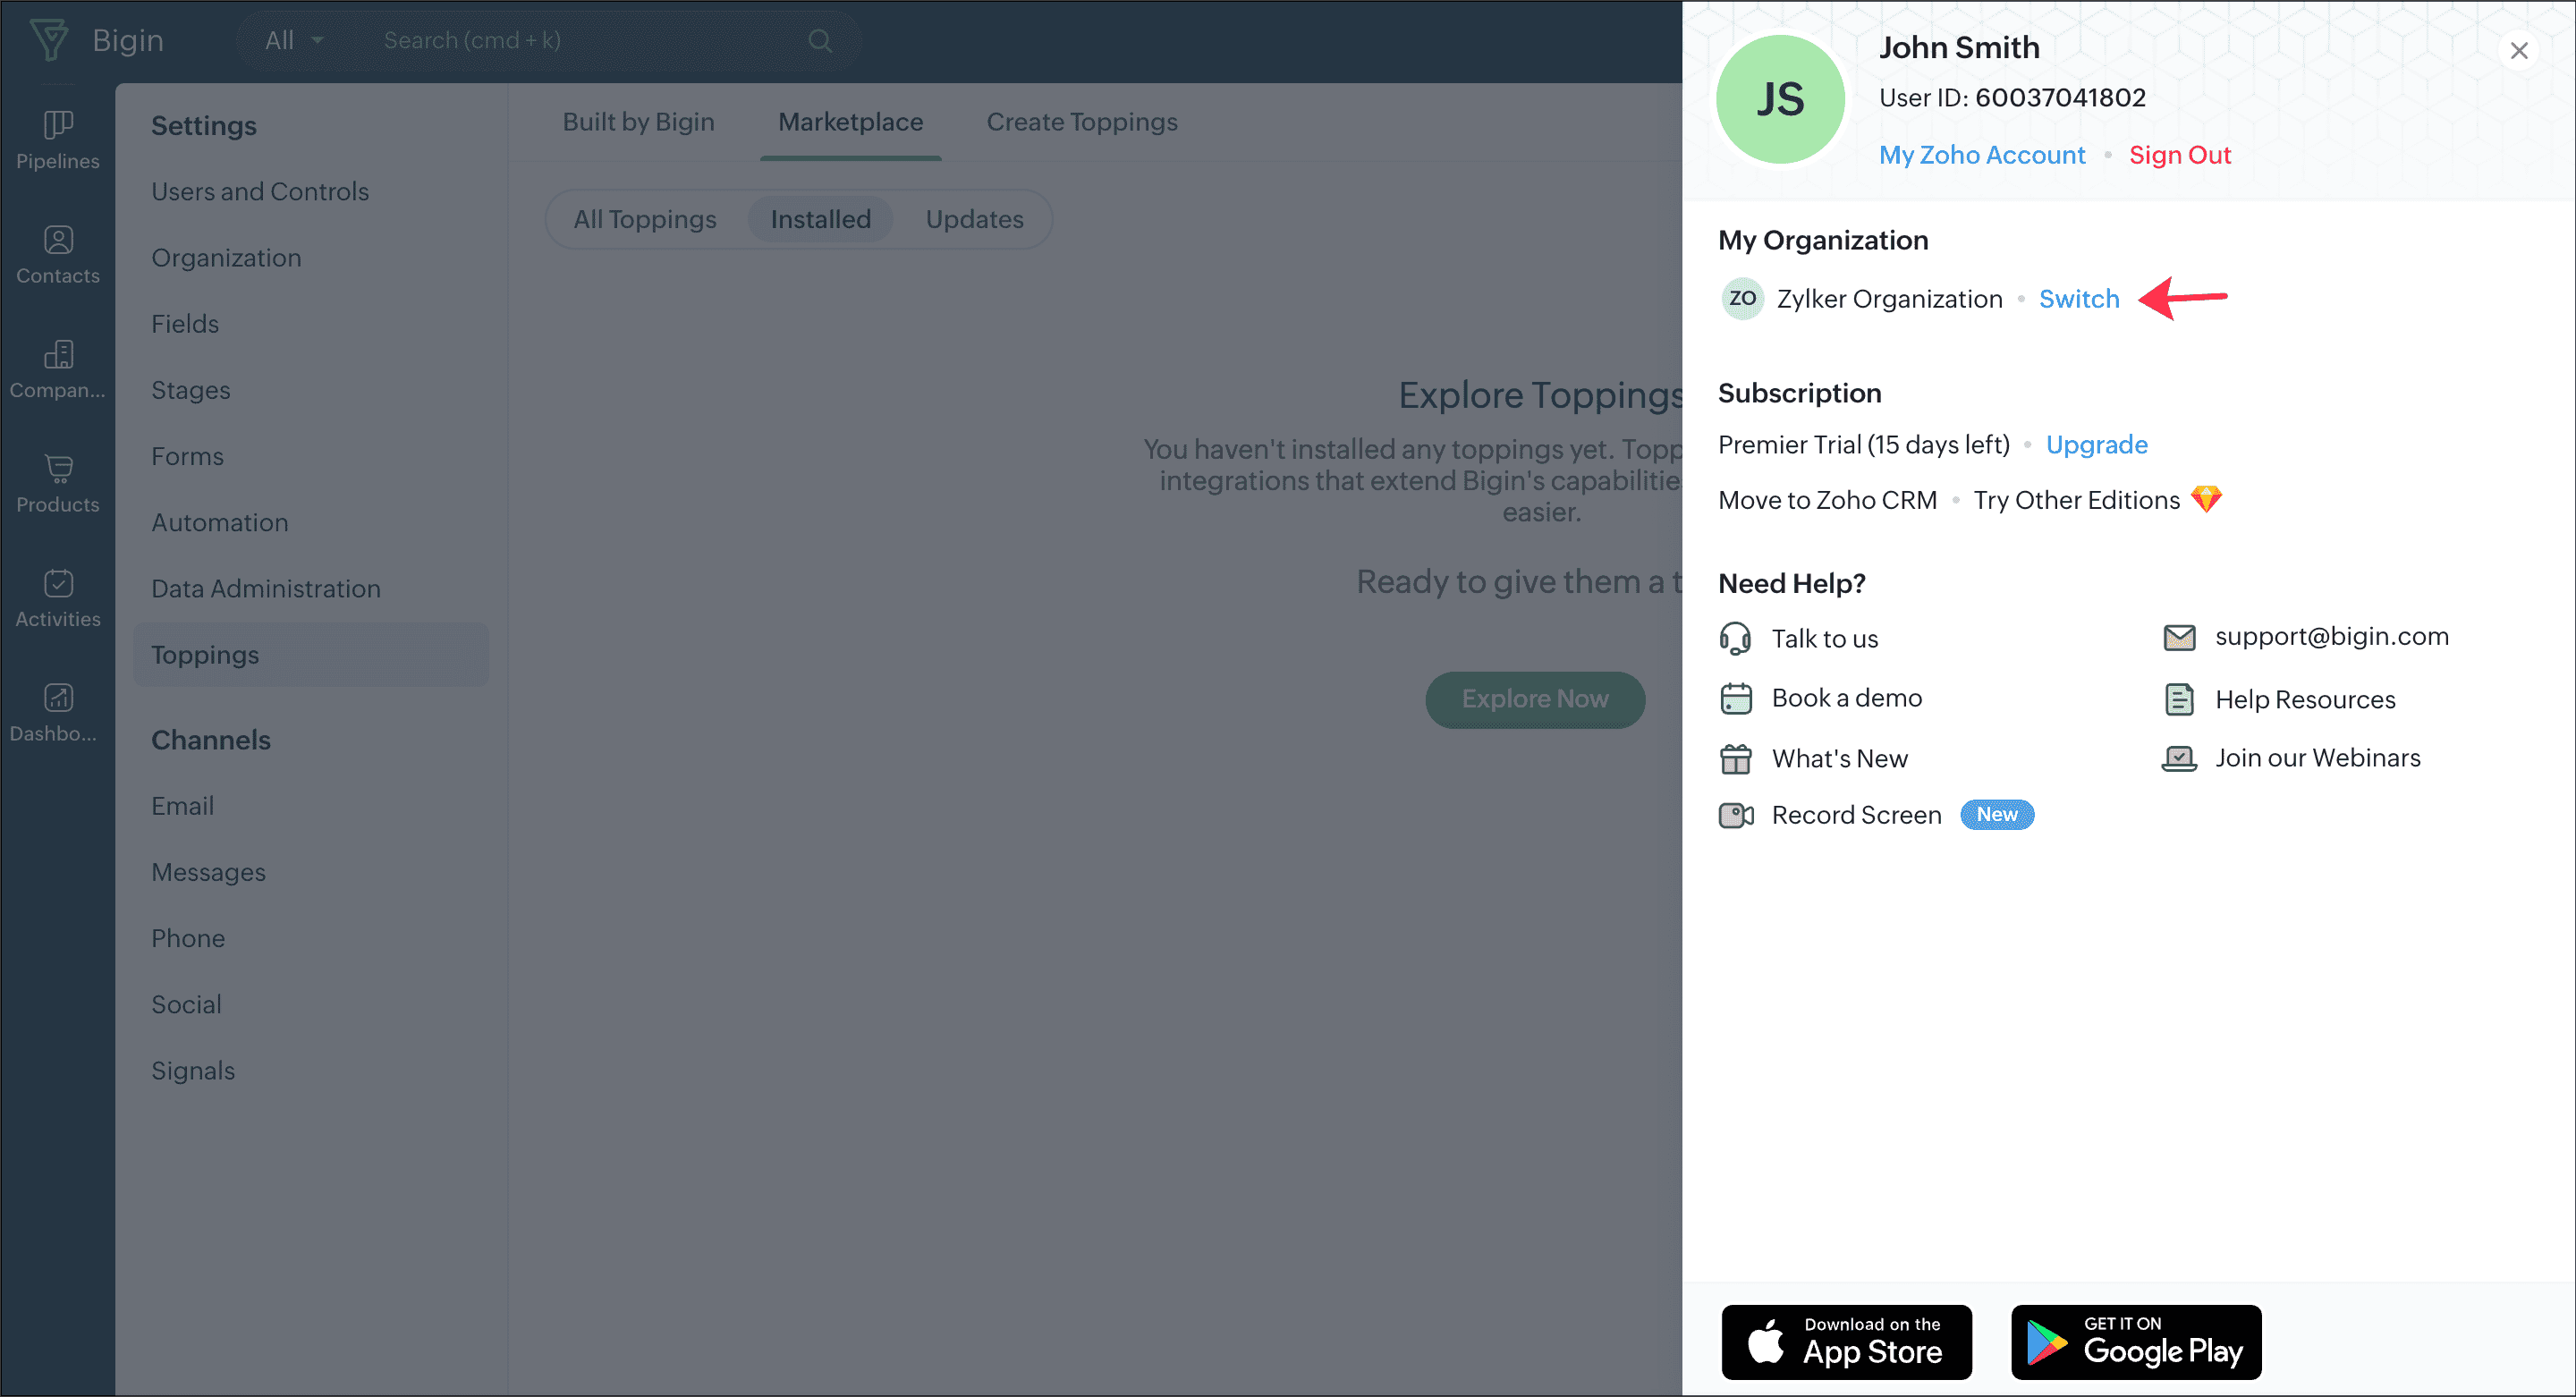Click the Record Screen camera icon
Image resolution: width=2576 pixels, height=1397 pixels.
pos(1736,815)
